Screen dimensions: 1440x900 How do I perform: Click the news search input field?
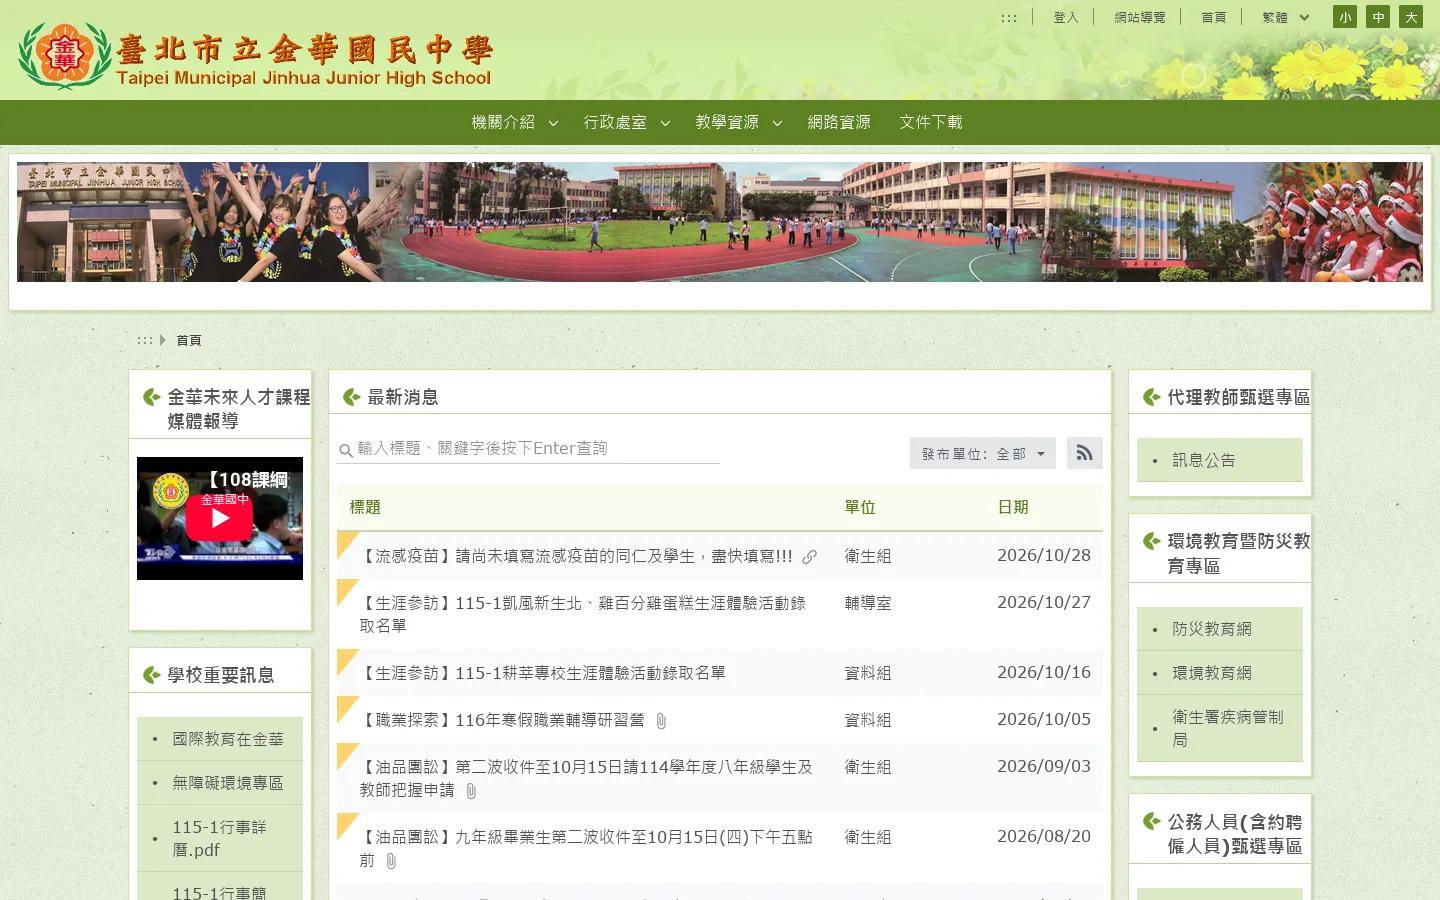[528, 449]
